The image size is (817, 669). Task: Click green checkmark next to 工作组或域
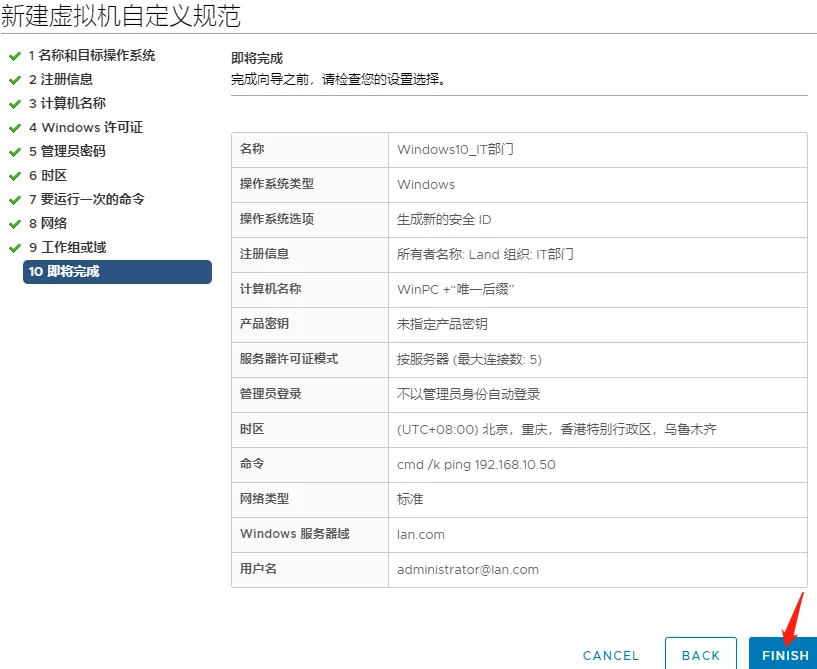[x=15, y=247]
